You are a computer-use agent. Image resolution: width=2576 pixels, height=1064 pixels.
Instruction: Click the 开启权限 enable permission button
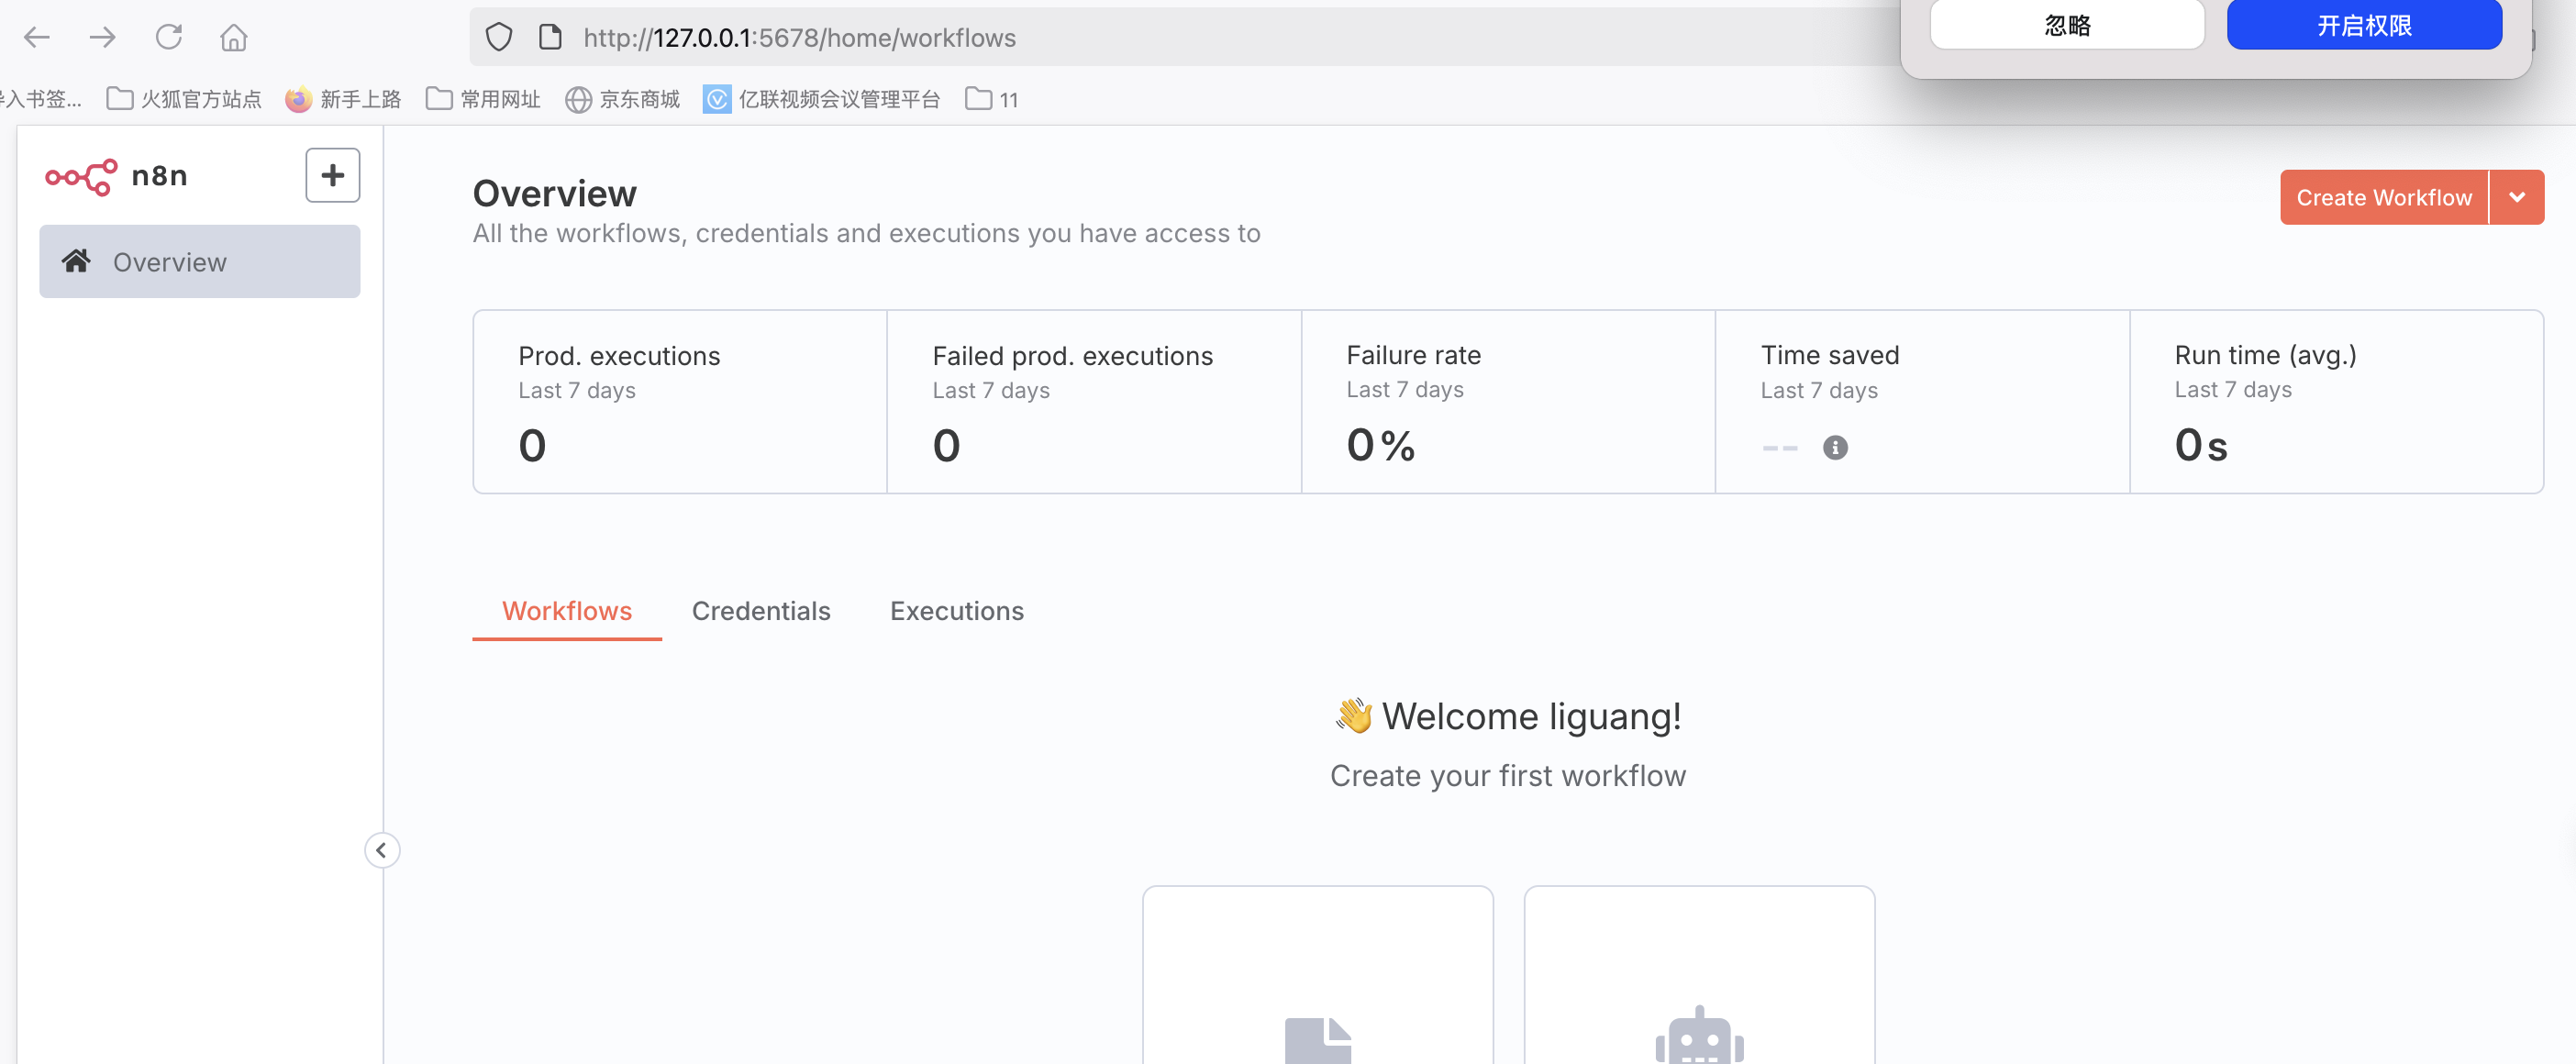click(2364, 24)
